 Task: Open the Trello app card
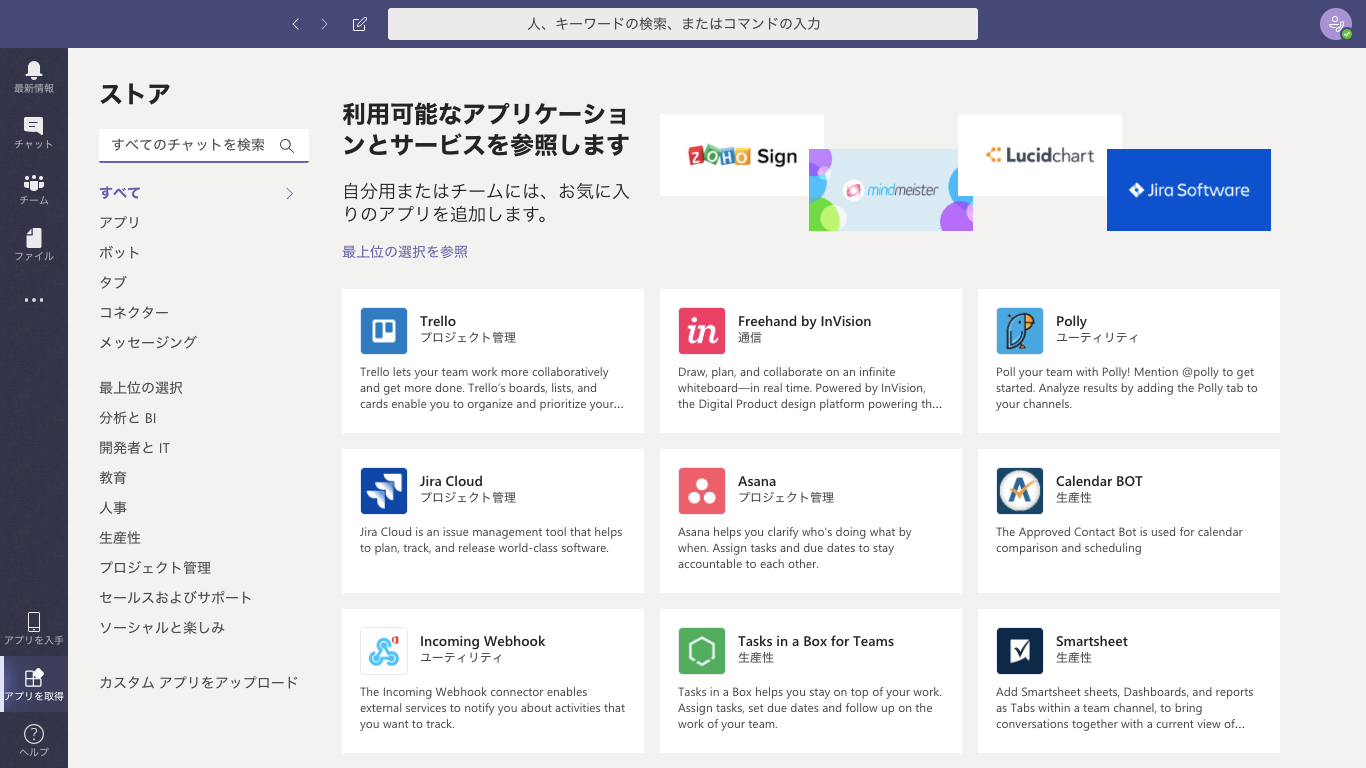tap(492, 361)
